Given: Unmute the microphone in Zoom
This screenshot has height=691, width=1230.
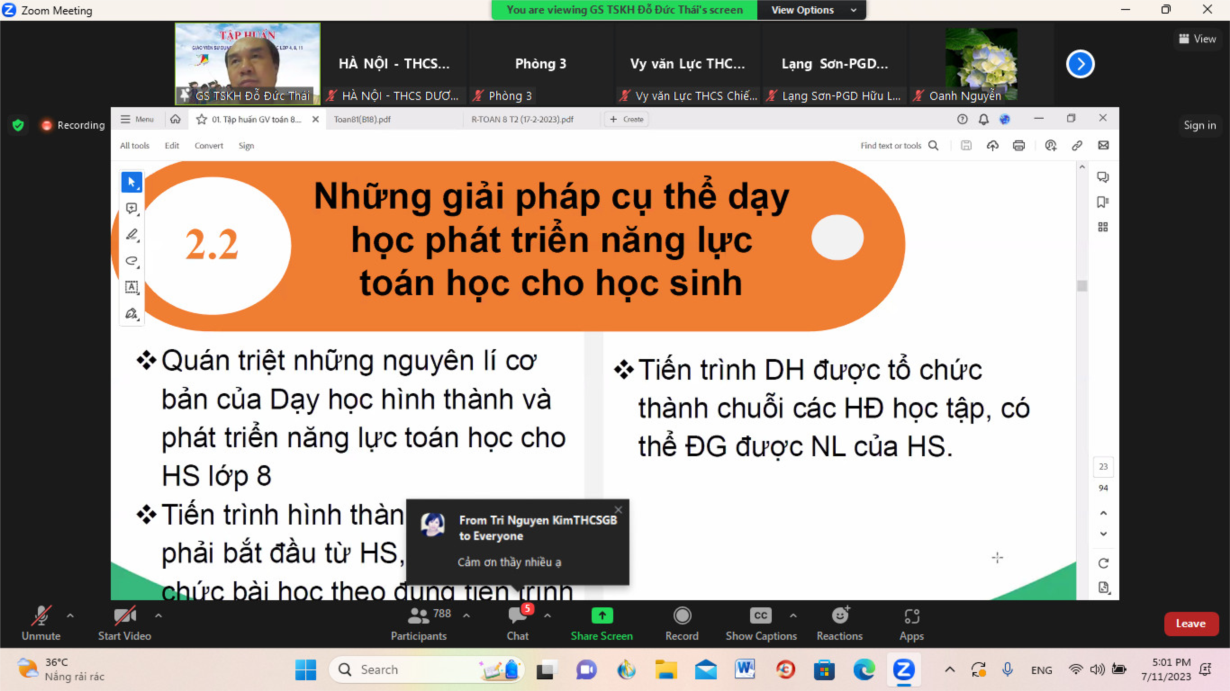Looking at the screenshot, I should tap(41, 617).
